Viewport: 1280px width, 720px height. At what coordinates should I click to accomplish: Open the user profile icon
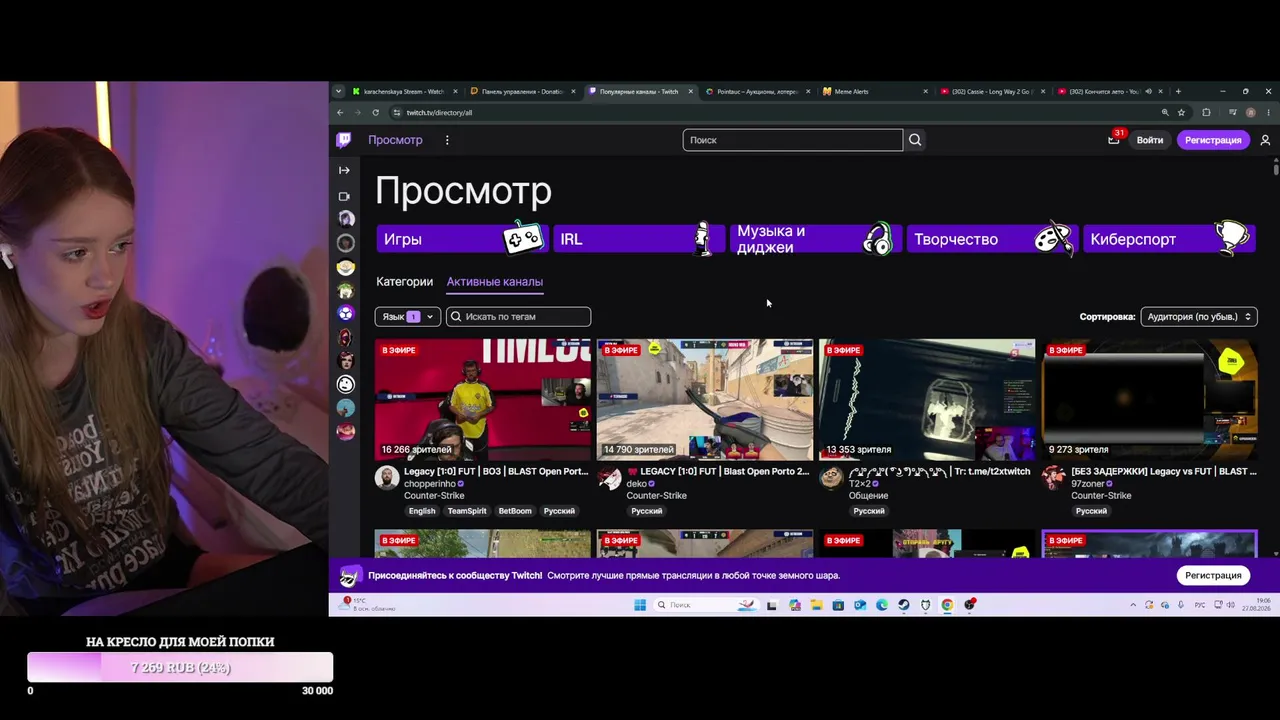tap(1265, 140)
